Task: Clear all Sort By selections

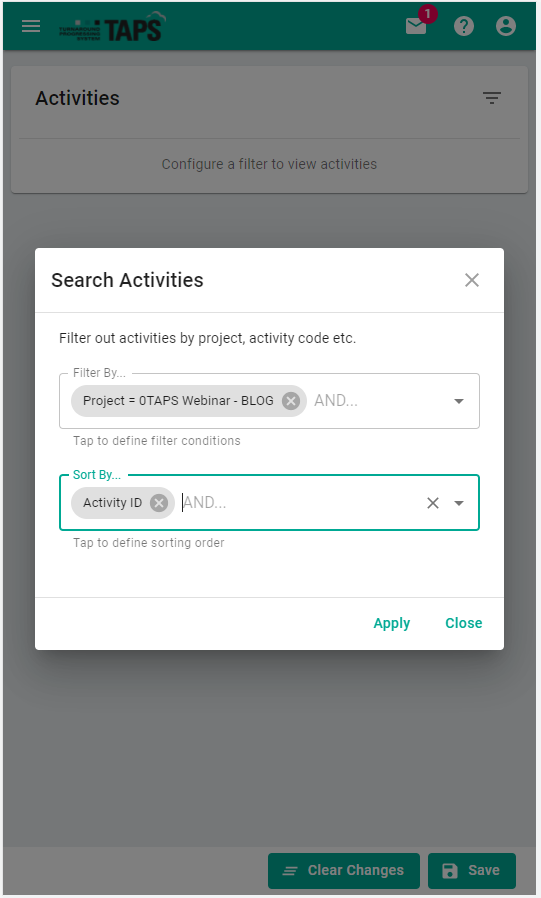Action: coord(433,503)
